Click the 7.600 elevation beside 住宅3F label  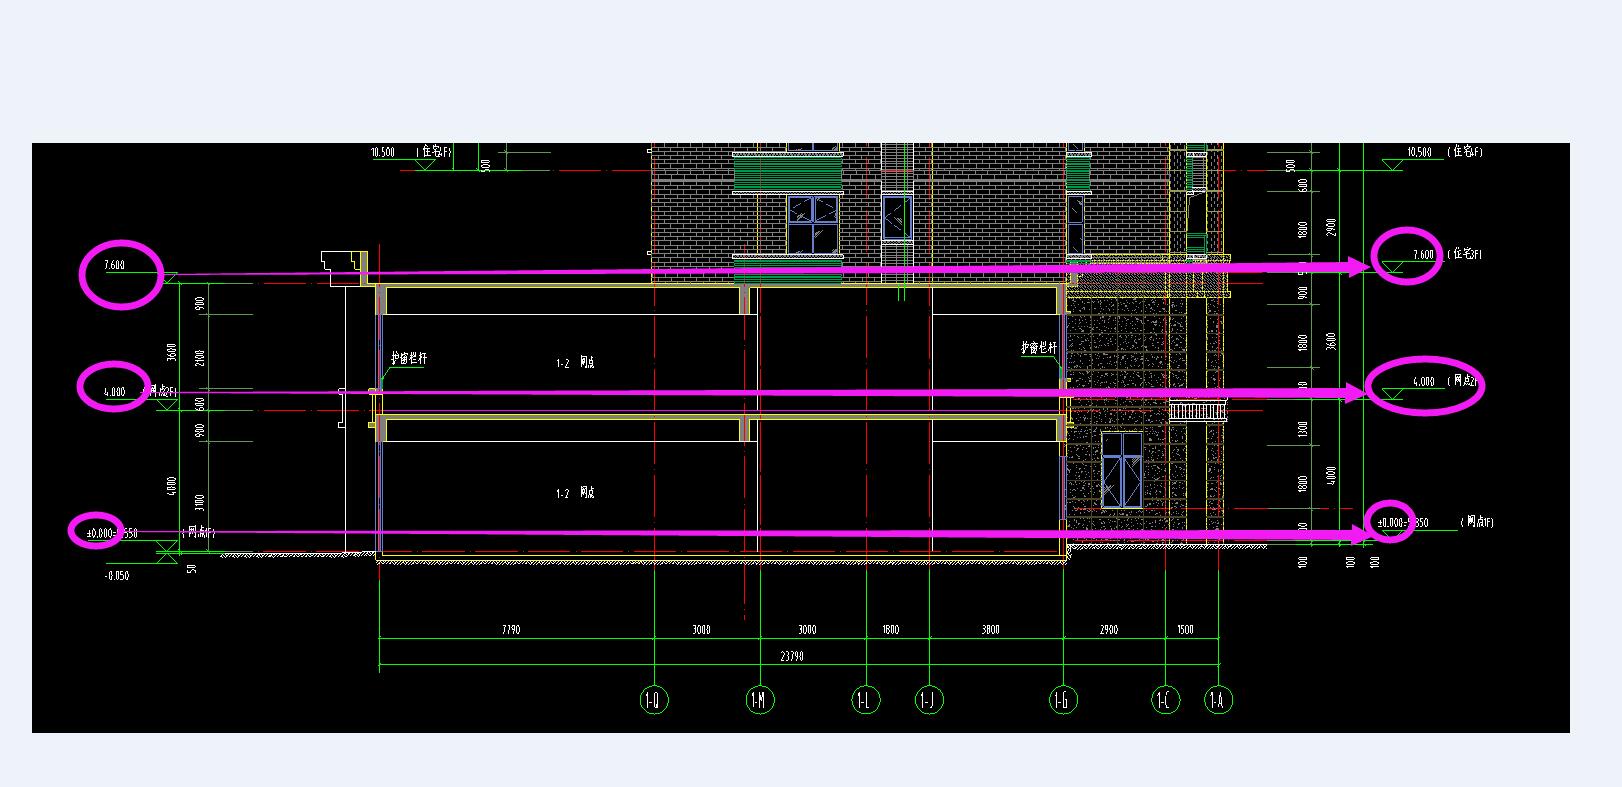click(1423, 255)
